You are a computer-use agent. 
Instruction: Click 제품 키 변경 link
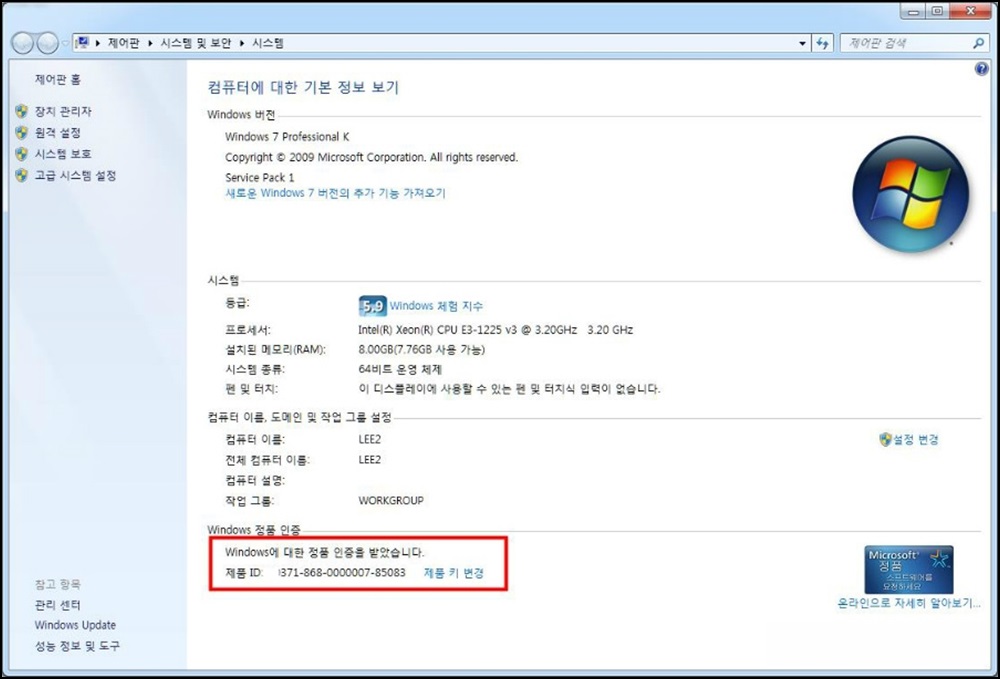coord(453,573)
